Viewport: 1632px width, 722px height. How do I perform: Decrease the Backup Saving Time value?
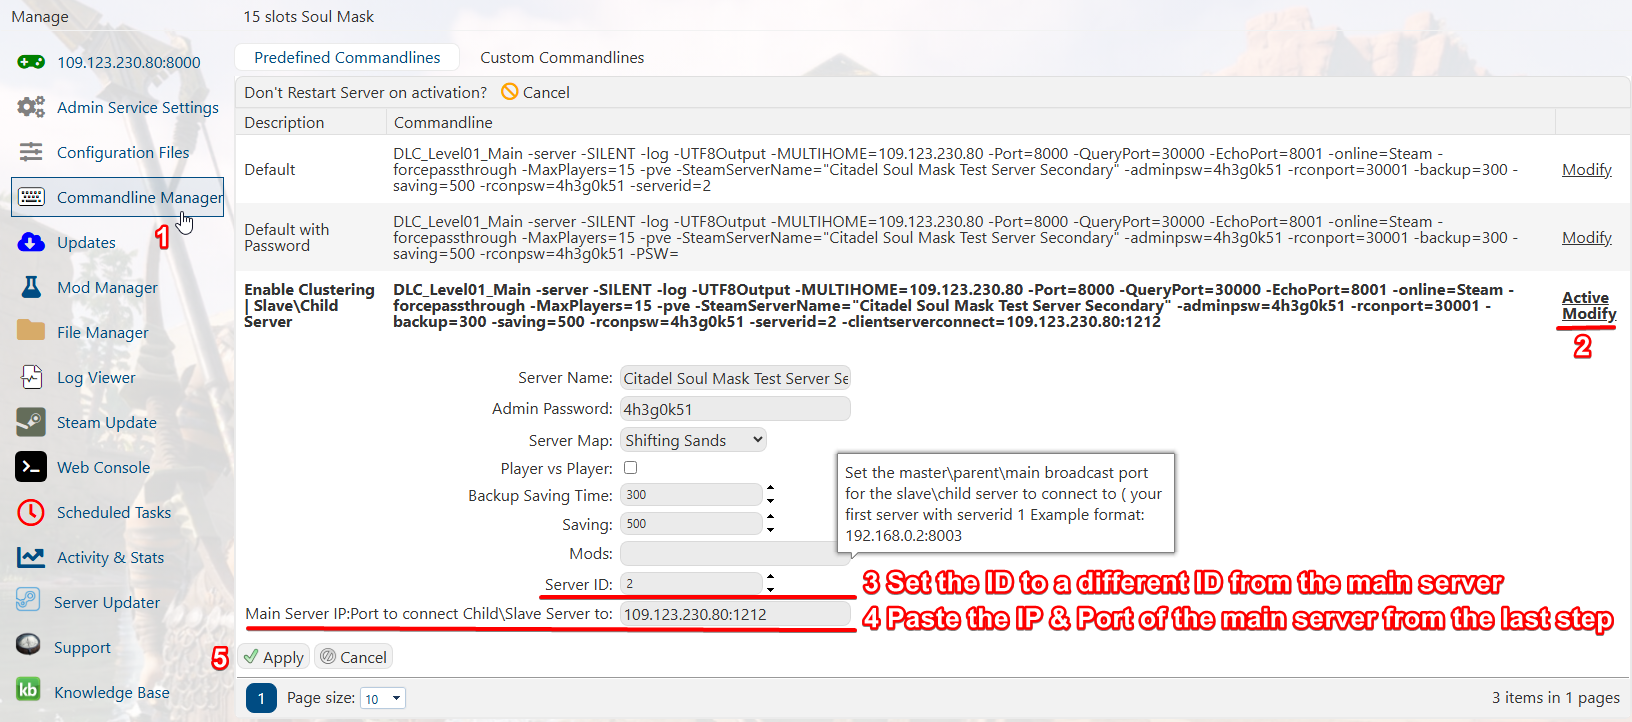[770, 500]
